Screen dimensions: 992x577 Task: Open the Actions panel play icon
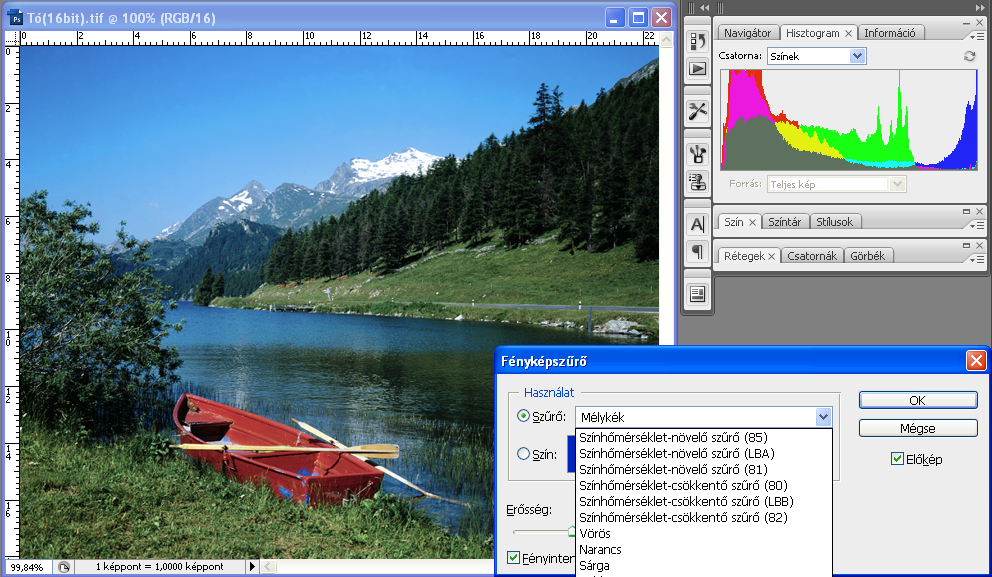[698, 68]
